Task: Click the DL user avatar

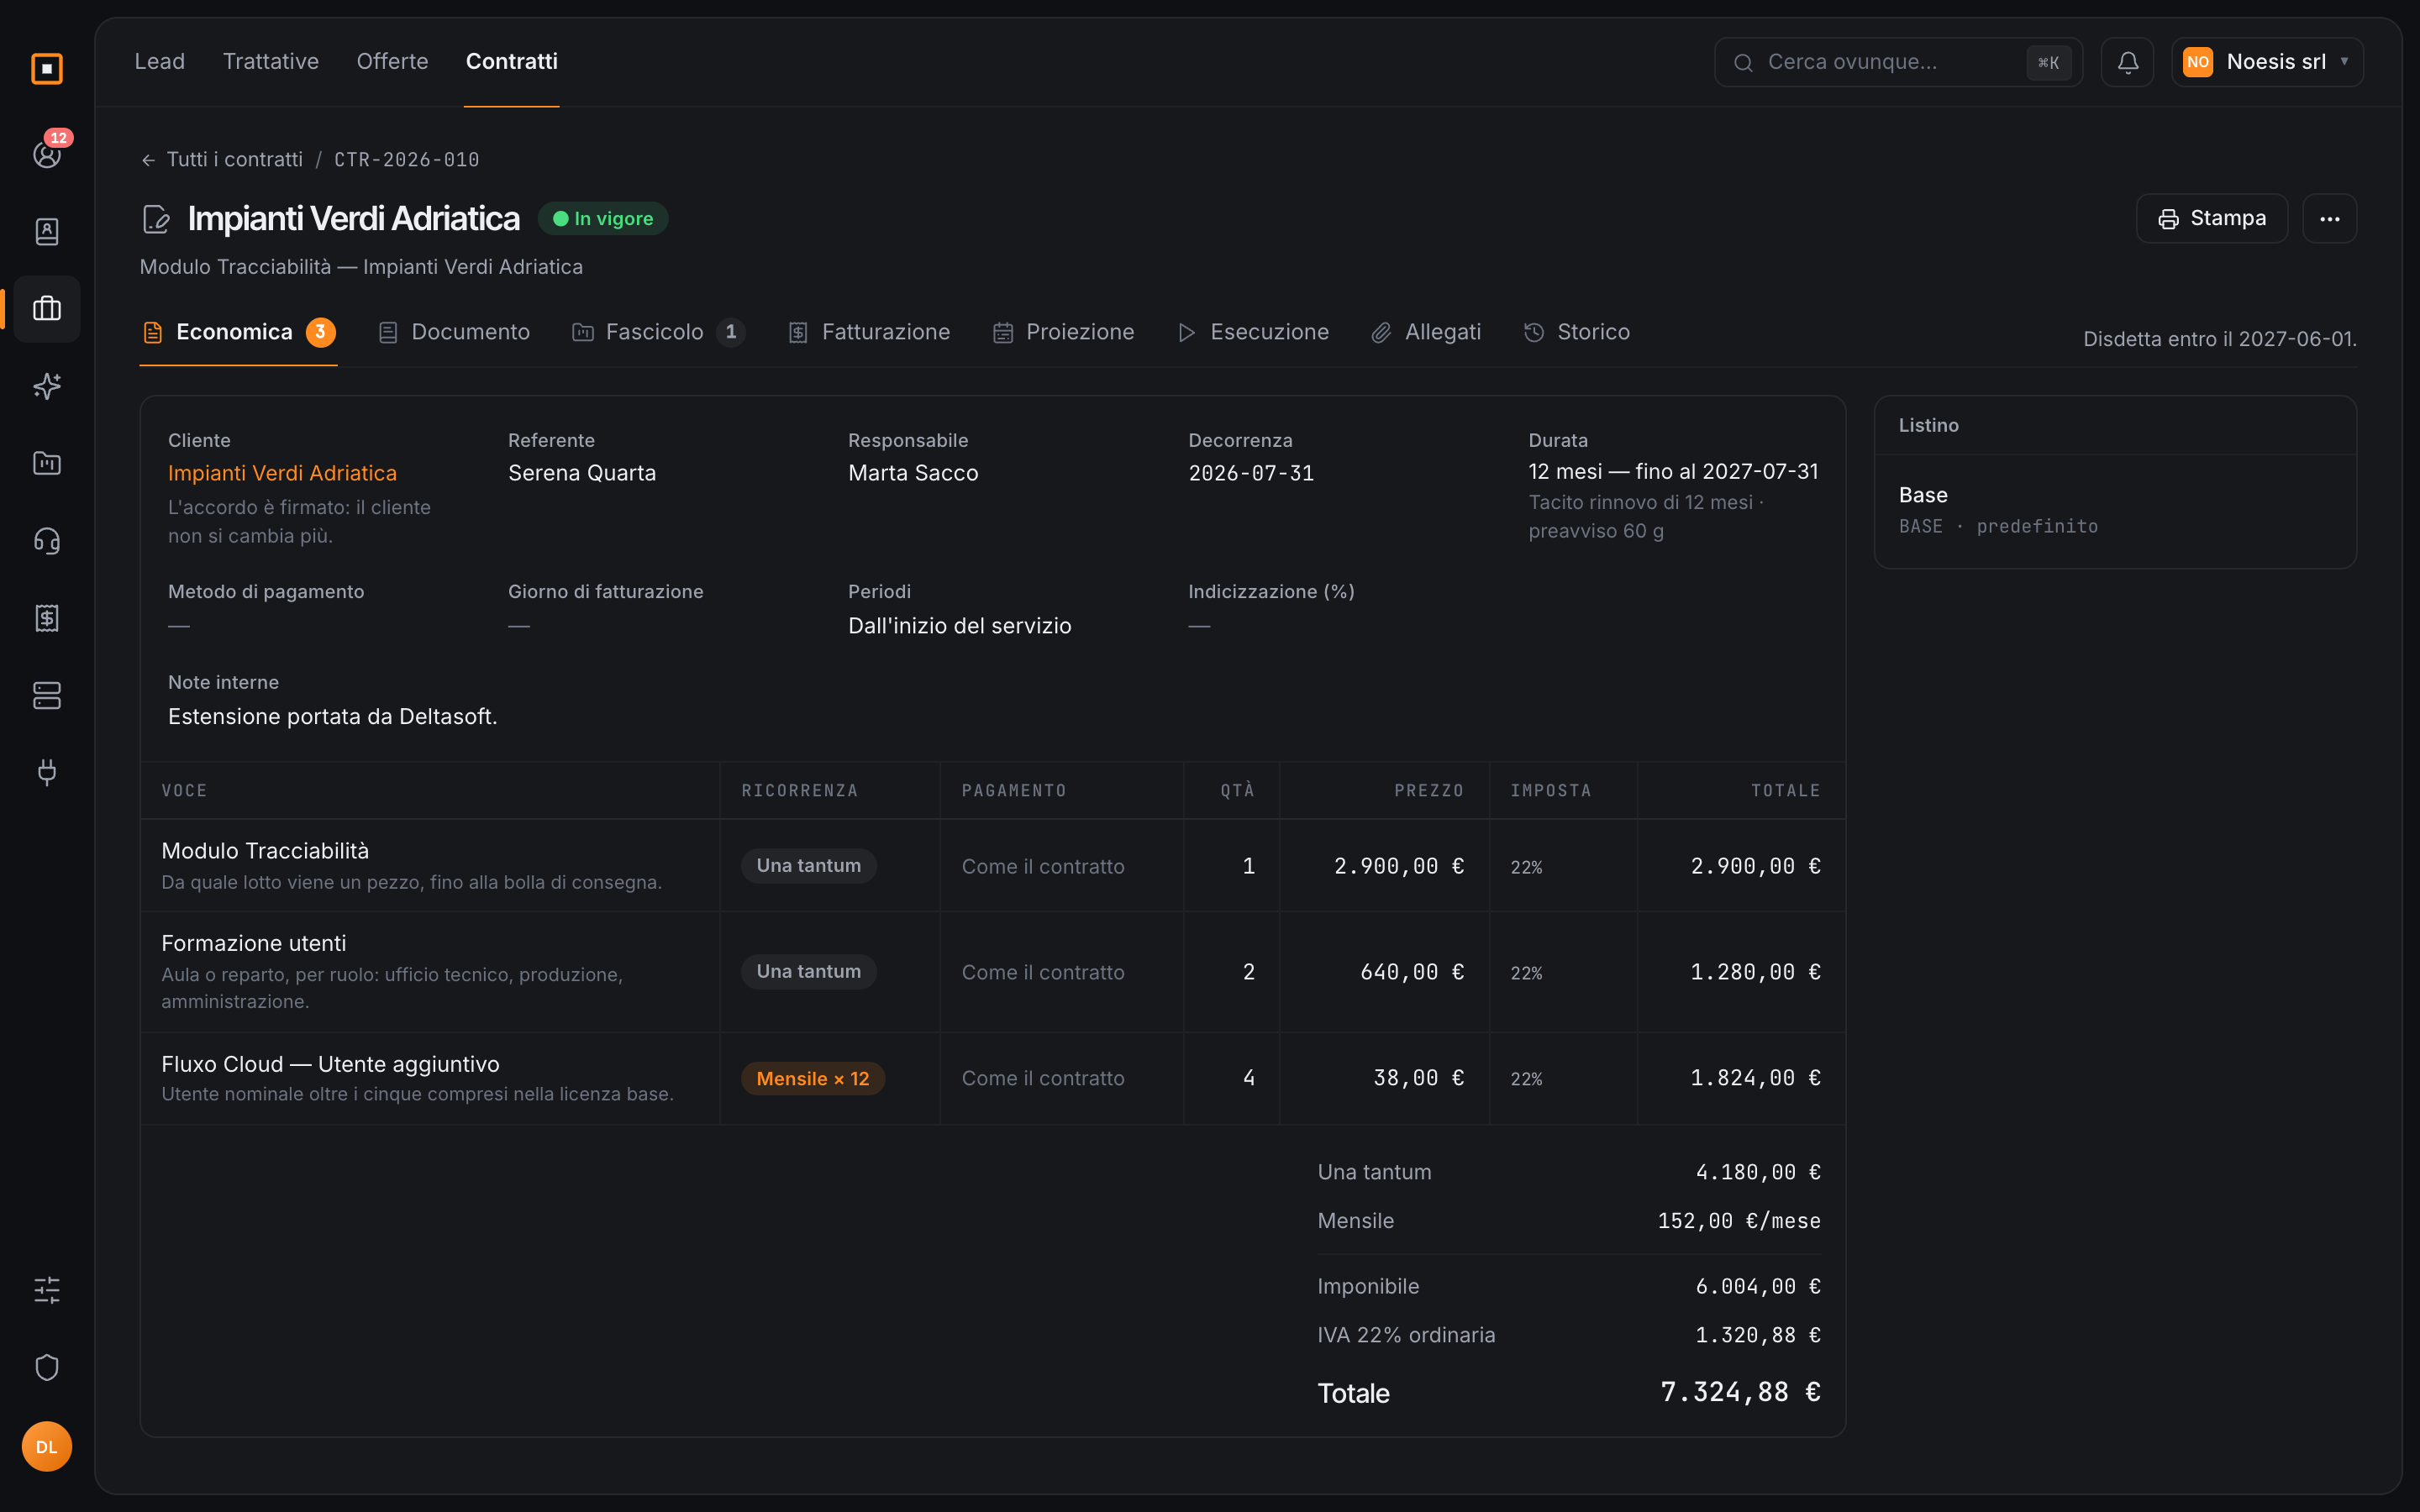Action: coord(47,1447)
